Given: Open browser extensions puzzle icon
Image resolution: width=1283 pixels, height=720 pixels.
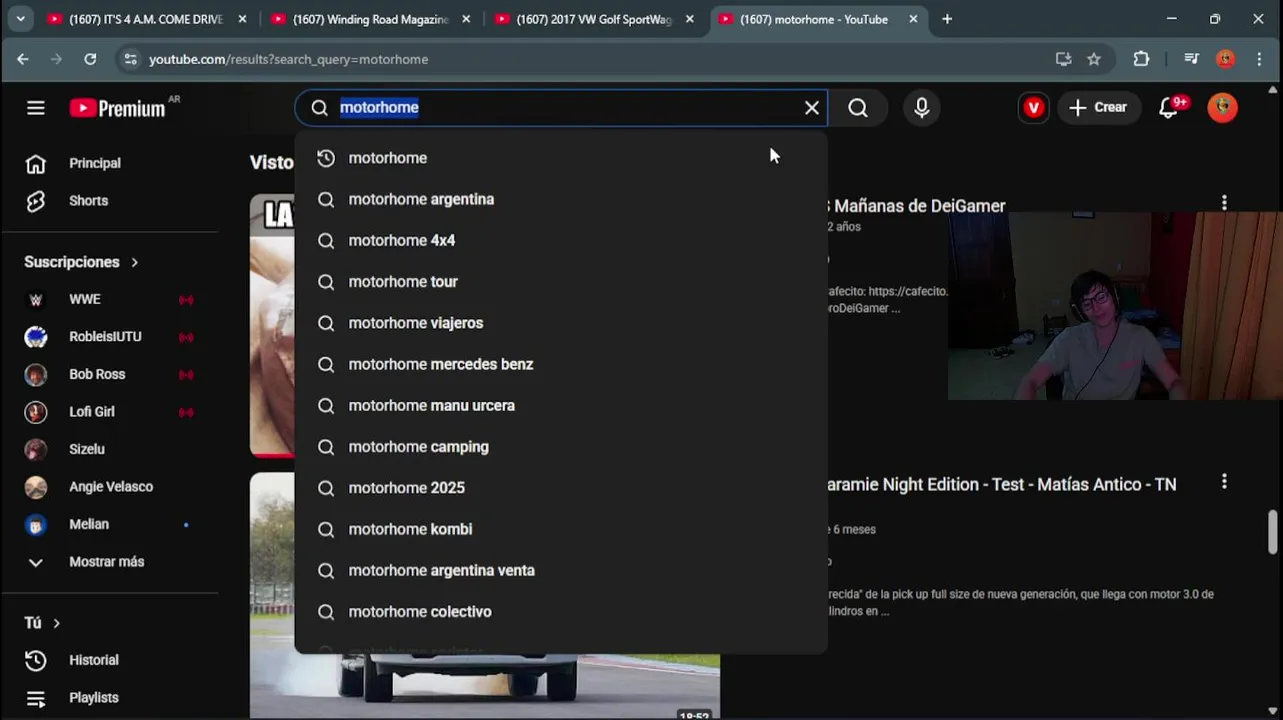Looking at the screenshot, I should coord(1141,59).
